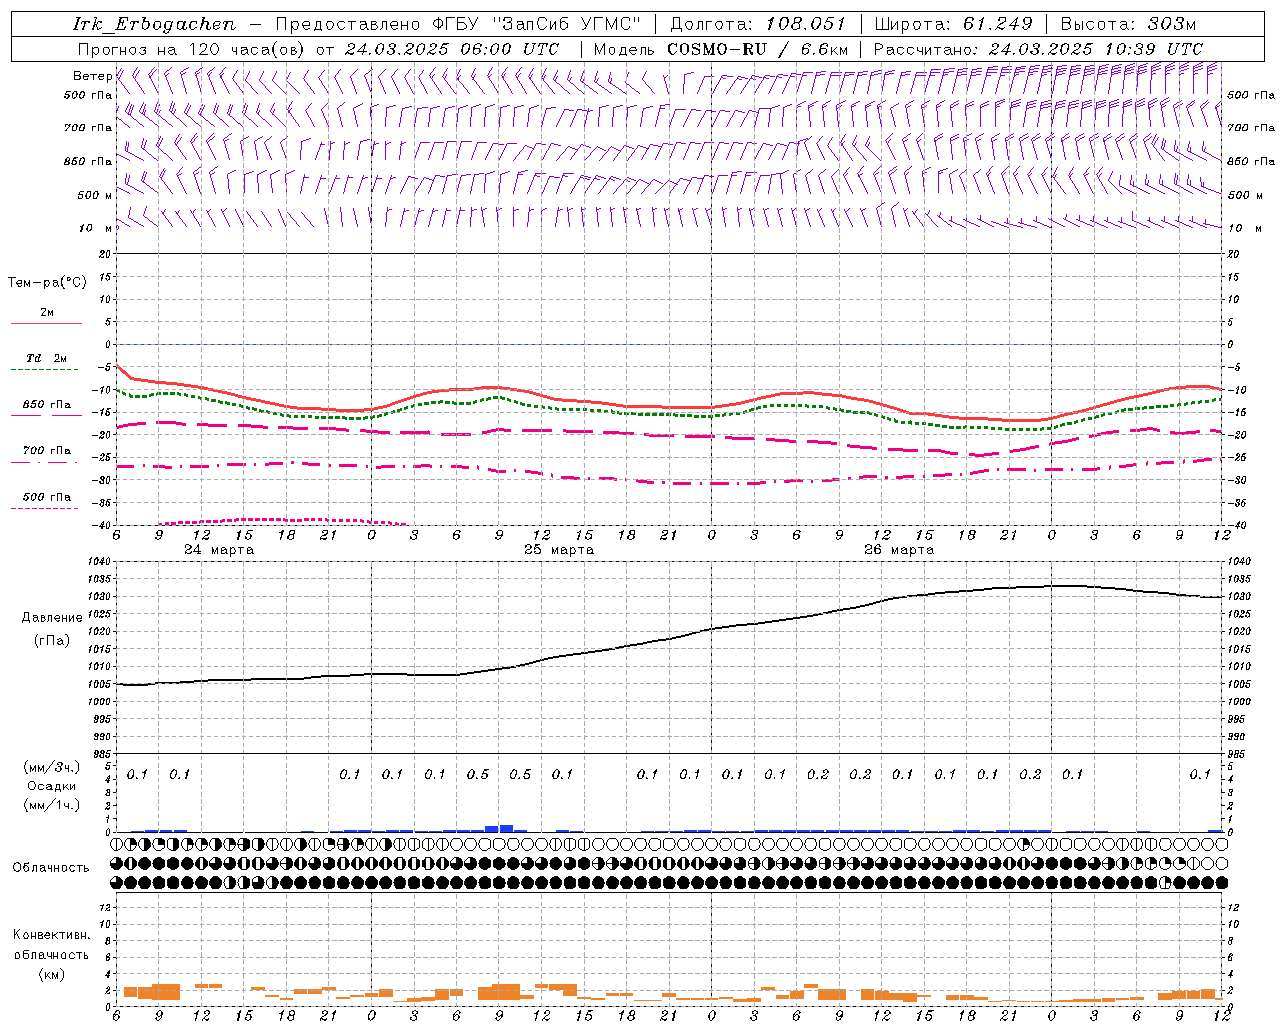The width and height of the screenshot is (1280, 1024).
Task: Click the 'Рассчитано: 24.03.2025 10:39 UTC' timestamp
Action: pyautogui.click(x=1038, y=49)
